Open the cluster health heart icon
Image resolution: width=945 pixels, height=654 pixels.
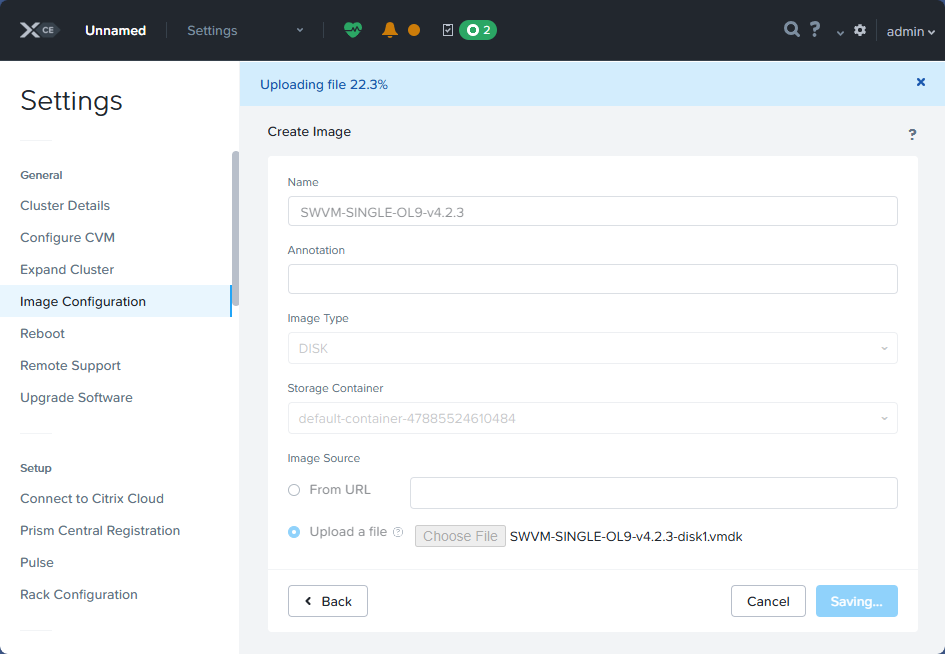(x=353, y=30)
